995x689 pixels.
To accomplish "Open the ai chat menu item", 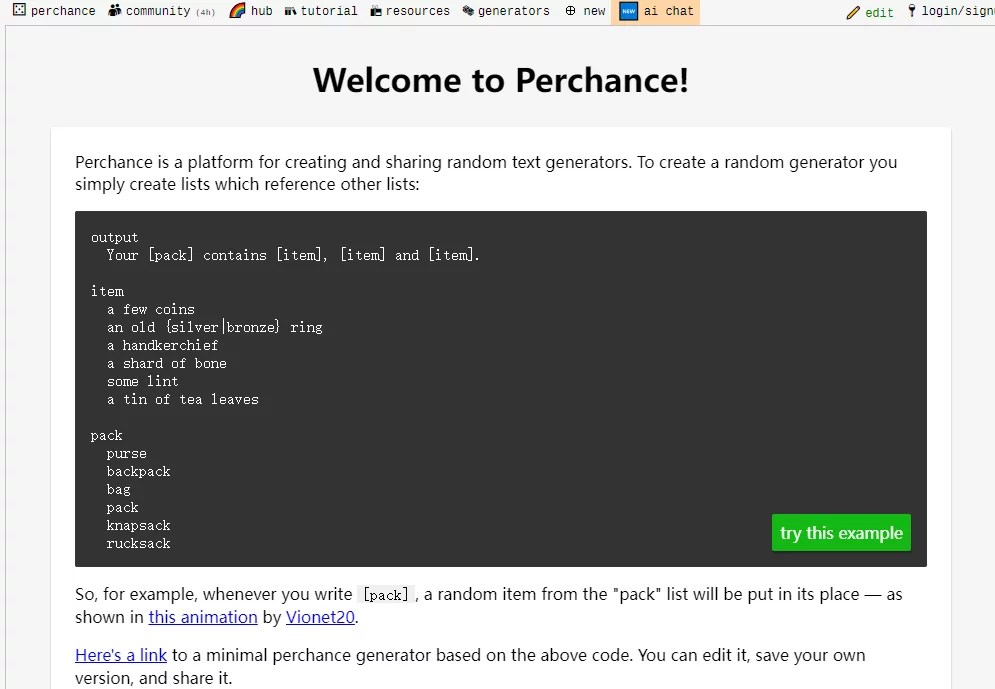I will (656, 11).
